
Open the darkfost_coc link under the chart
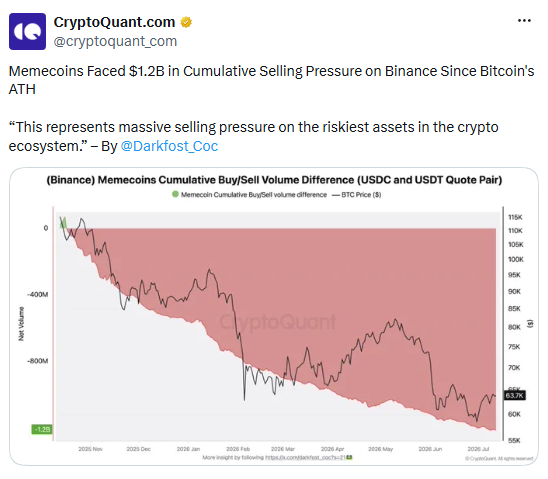[x=308, y=457]
